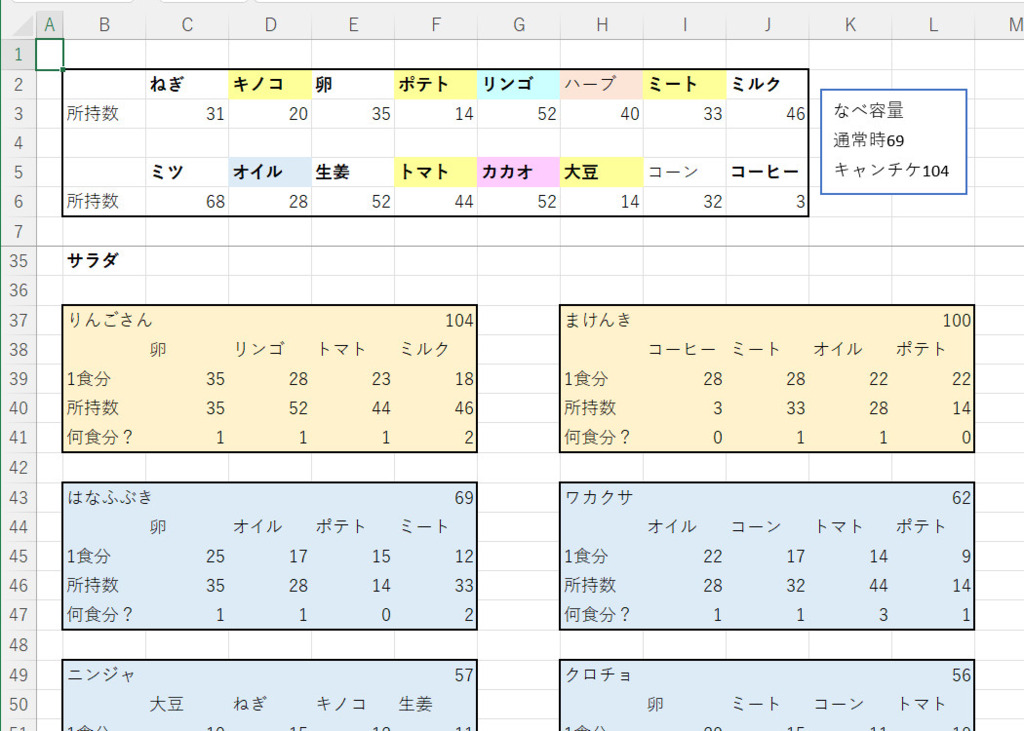Select the なべ容量 text box
The image size is (1024, 731).
[x=893, y=141]
